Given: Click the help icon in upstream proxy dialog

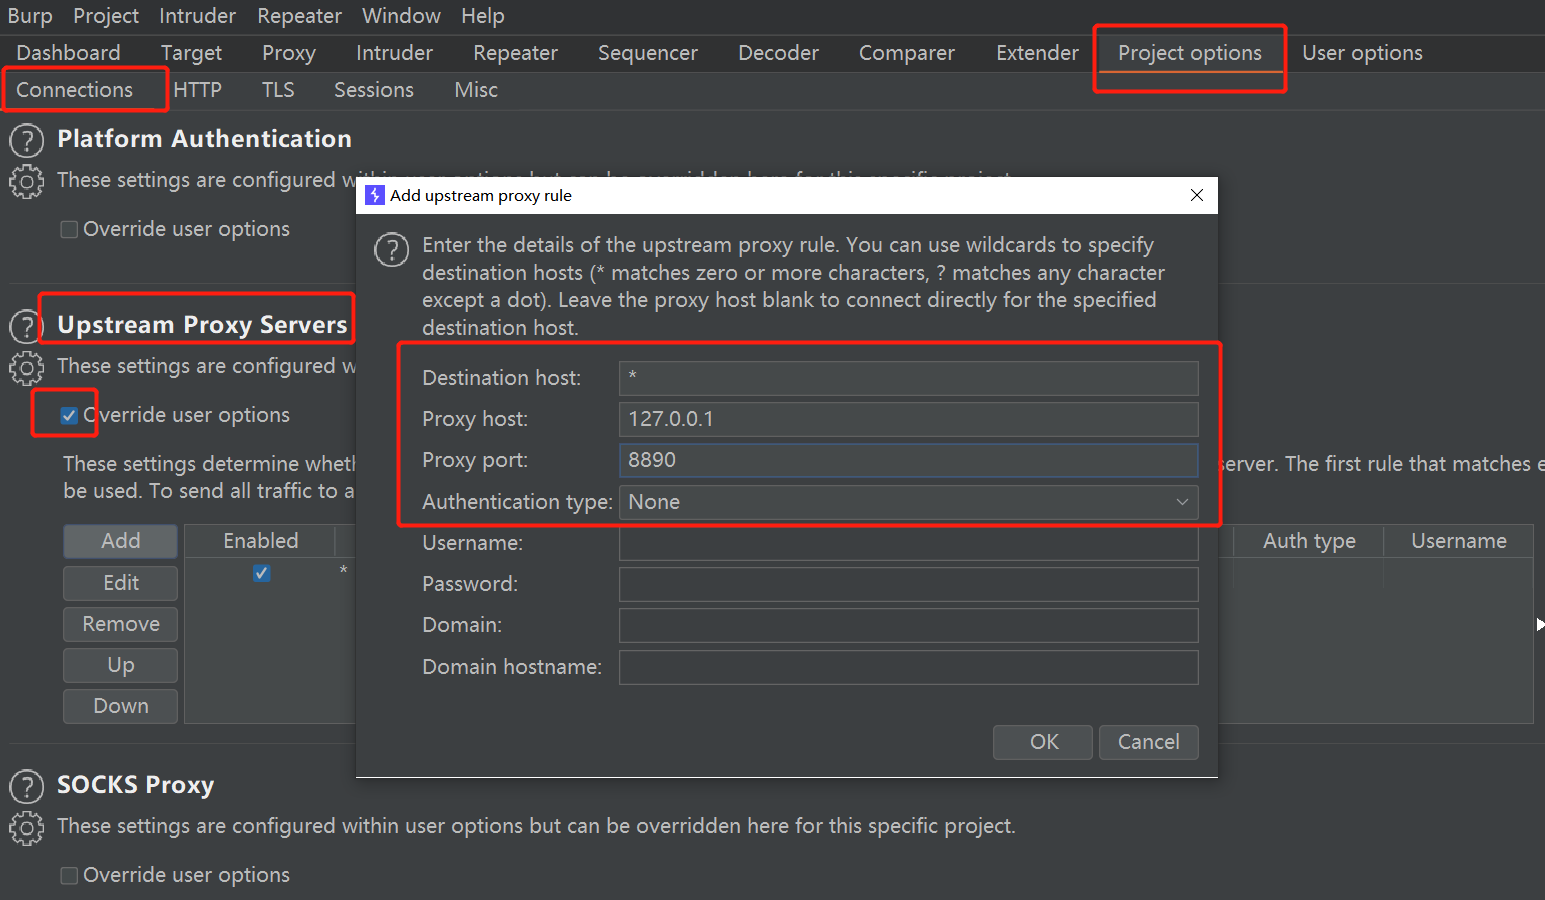Looking at the screenshot, I should [x=391, y=249].
